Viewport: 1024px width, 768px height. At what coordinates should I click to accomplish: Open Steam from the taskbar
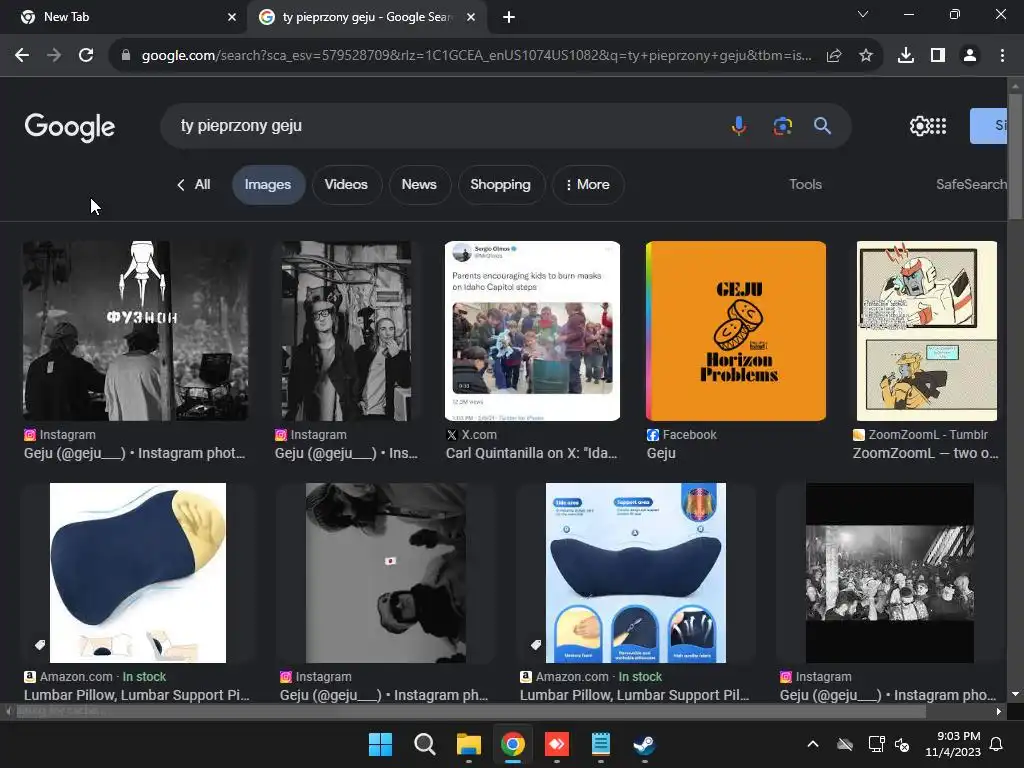(644, 744)
